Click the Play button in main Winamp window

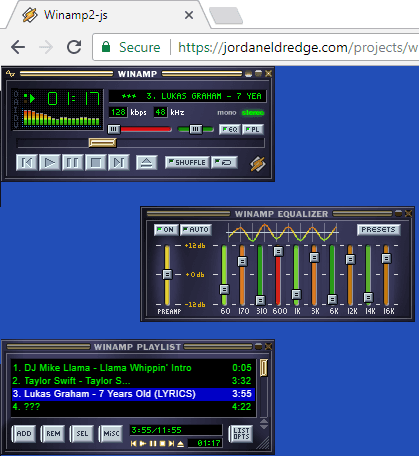point(50,163)
